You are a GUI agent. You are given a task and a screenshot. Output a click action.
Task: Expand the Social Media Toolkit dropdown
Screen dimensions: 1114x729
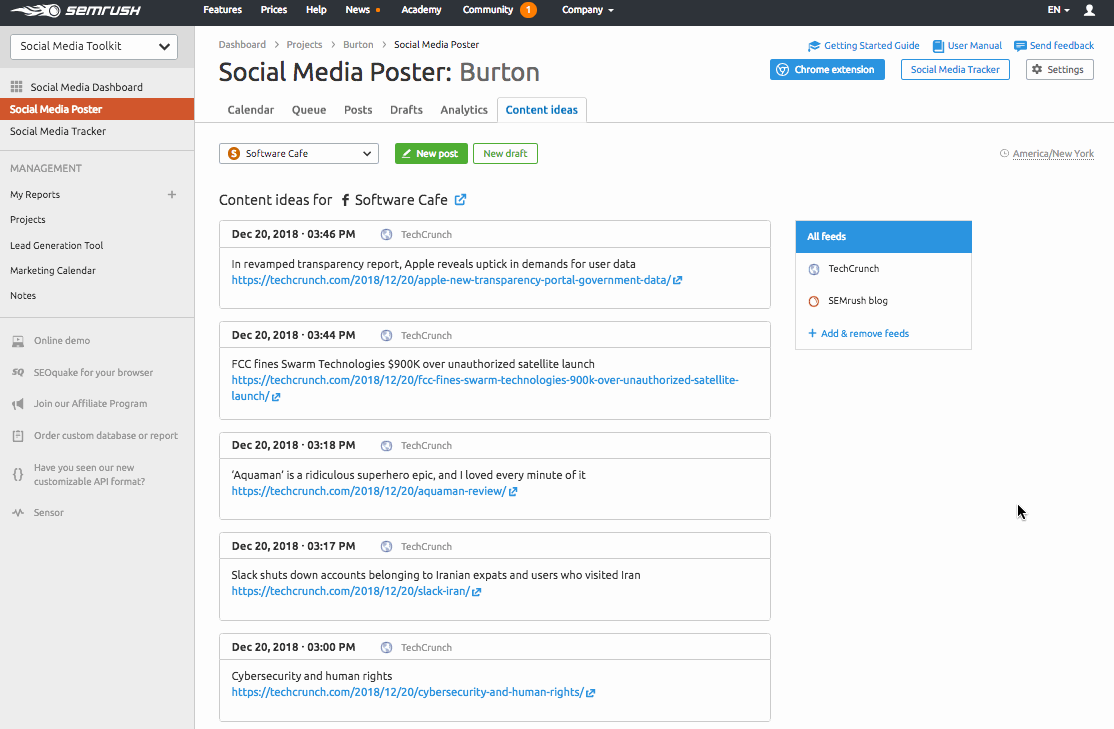[94, 47]
